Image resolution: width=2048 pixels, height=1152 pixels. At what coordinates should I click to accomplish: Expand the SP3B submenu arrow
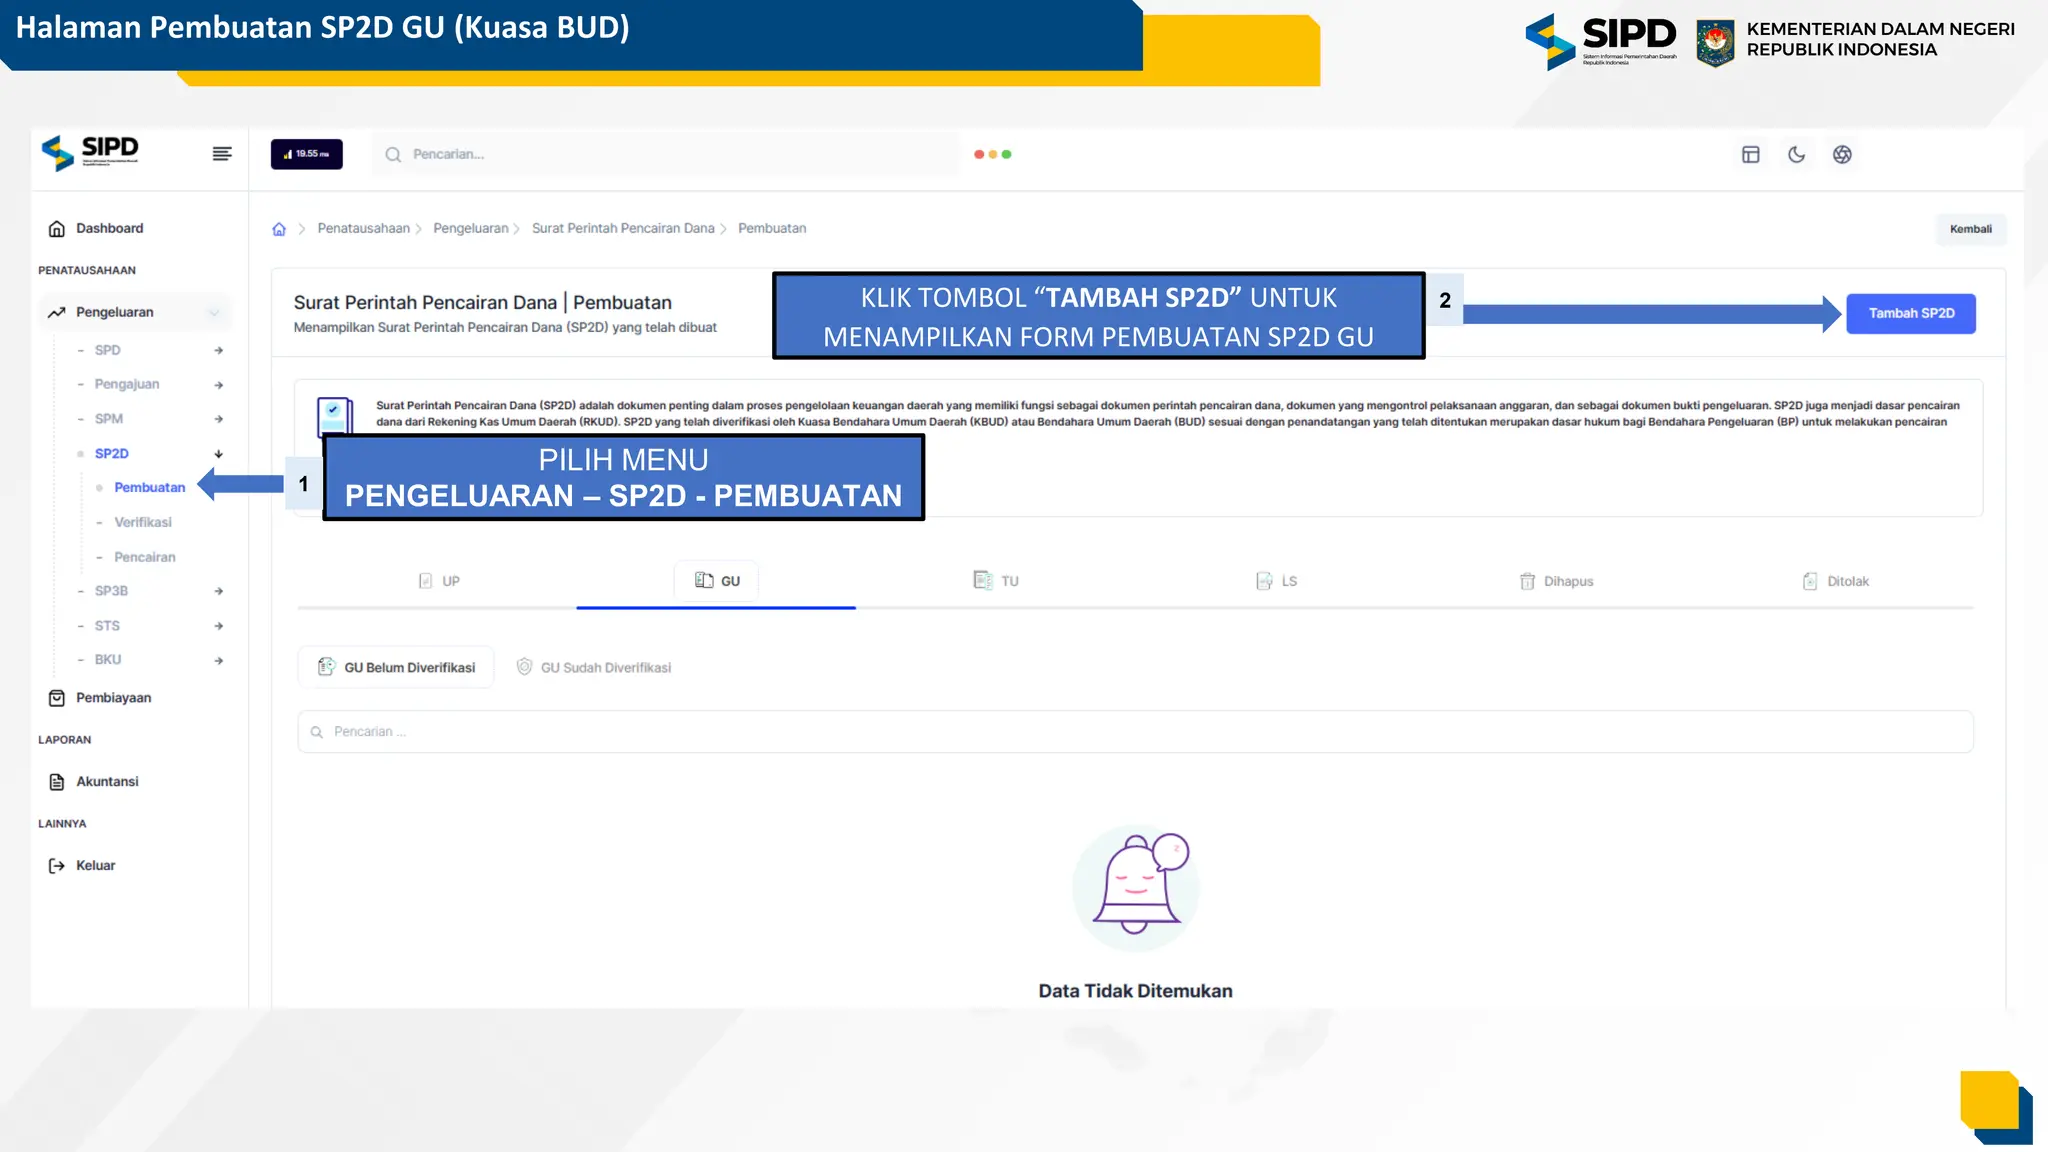tap(218, 591)
